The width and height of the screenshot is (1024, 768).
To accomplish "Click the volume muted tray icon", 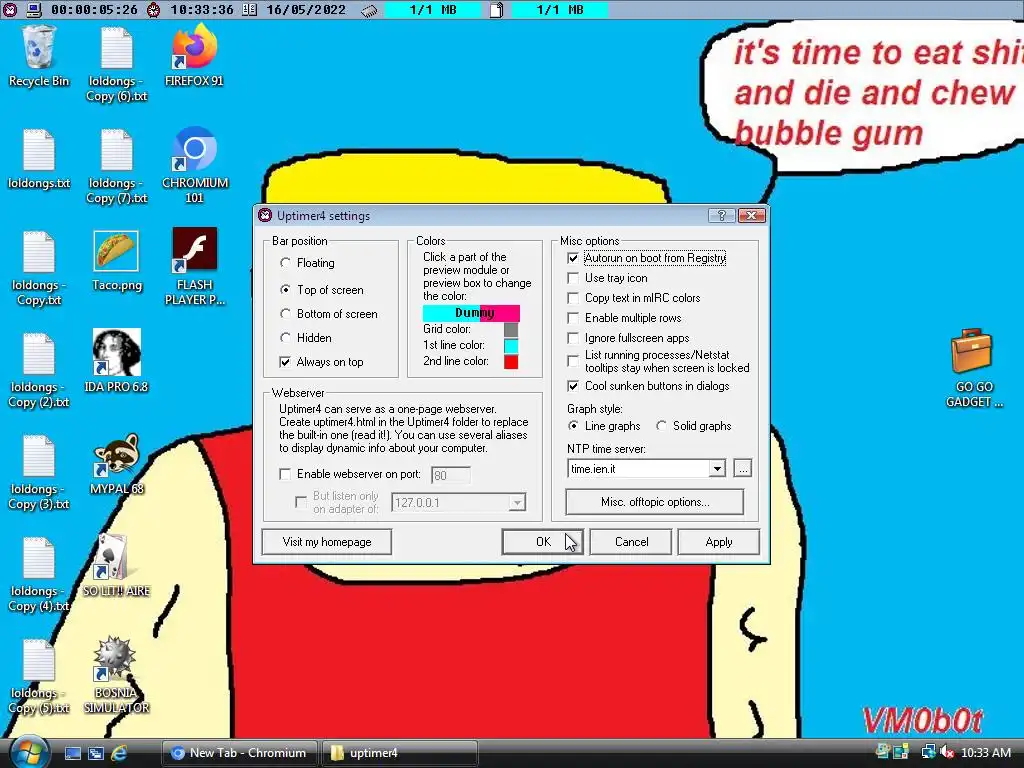I will (946, 752).
